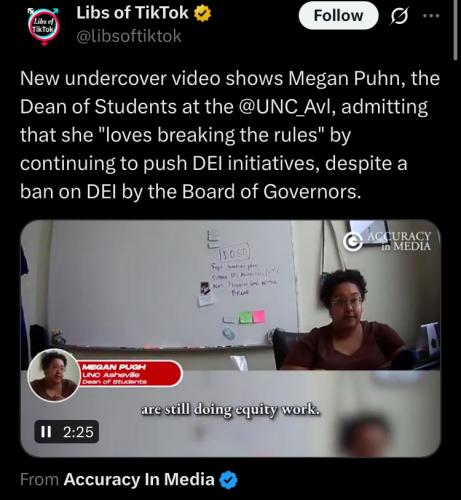Click the Libs of TikTok display name
The height and width of the screenshot is (500, 461).
click(x=132, y=13)
